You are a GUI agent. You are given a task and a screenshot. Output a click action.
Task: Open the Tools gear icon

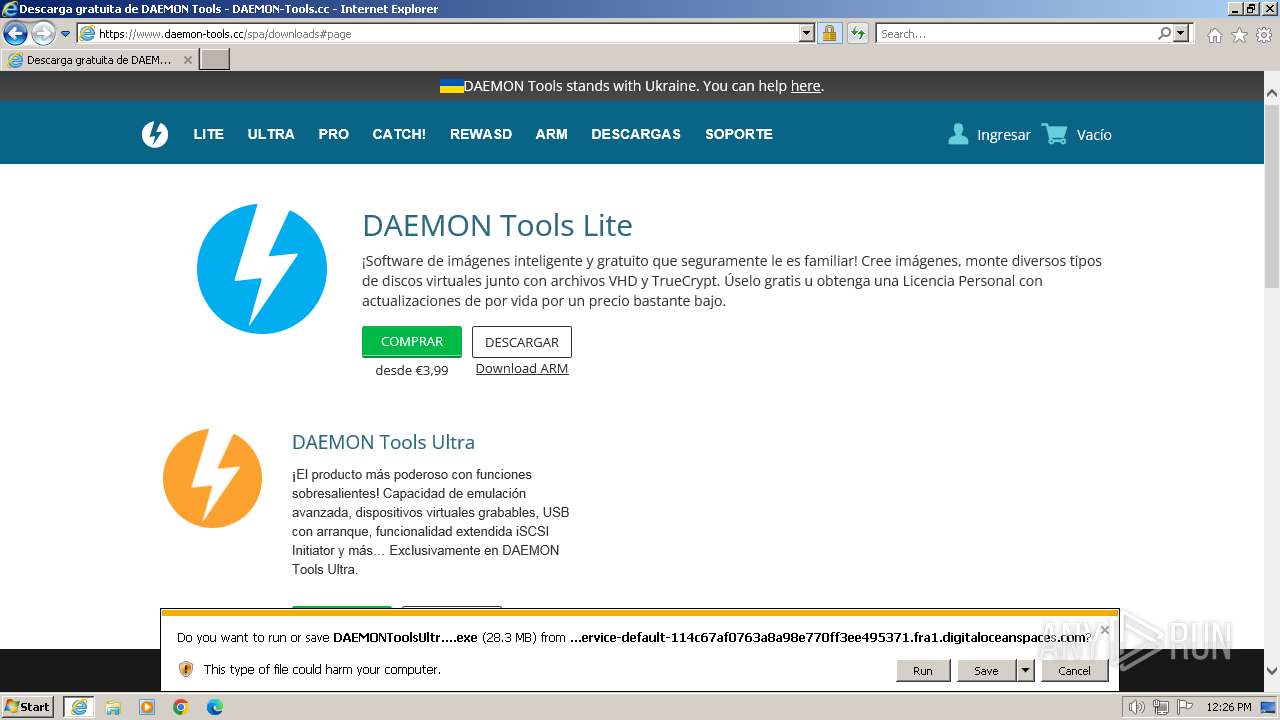[x=1264, y=35]
